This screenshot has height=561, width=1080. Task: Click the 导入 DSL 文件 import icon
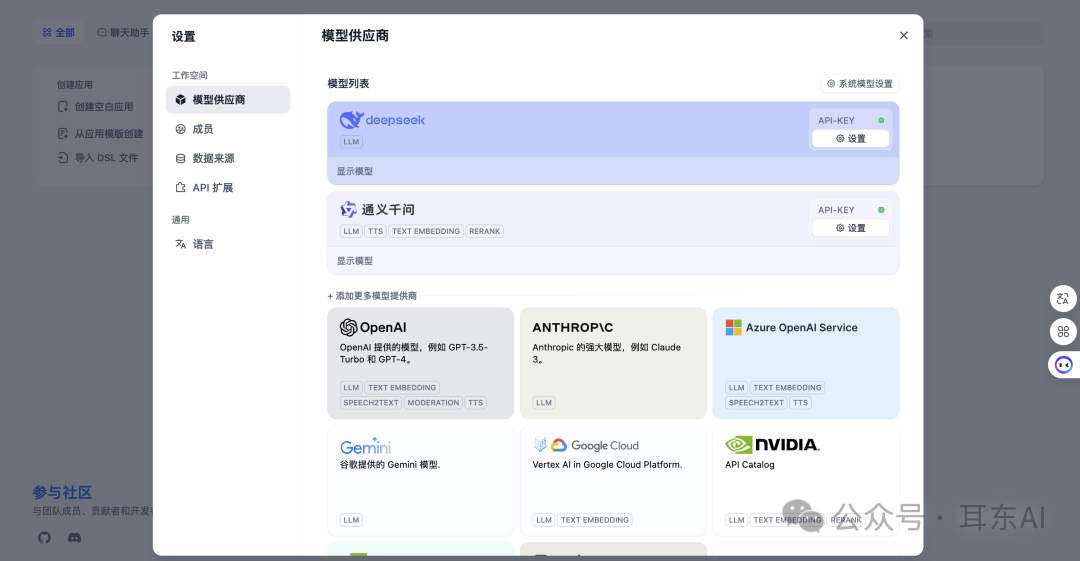click(x=63, y=158)
